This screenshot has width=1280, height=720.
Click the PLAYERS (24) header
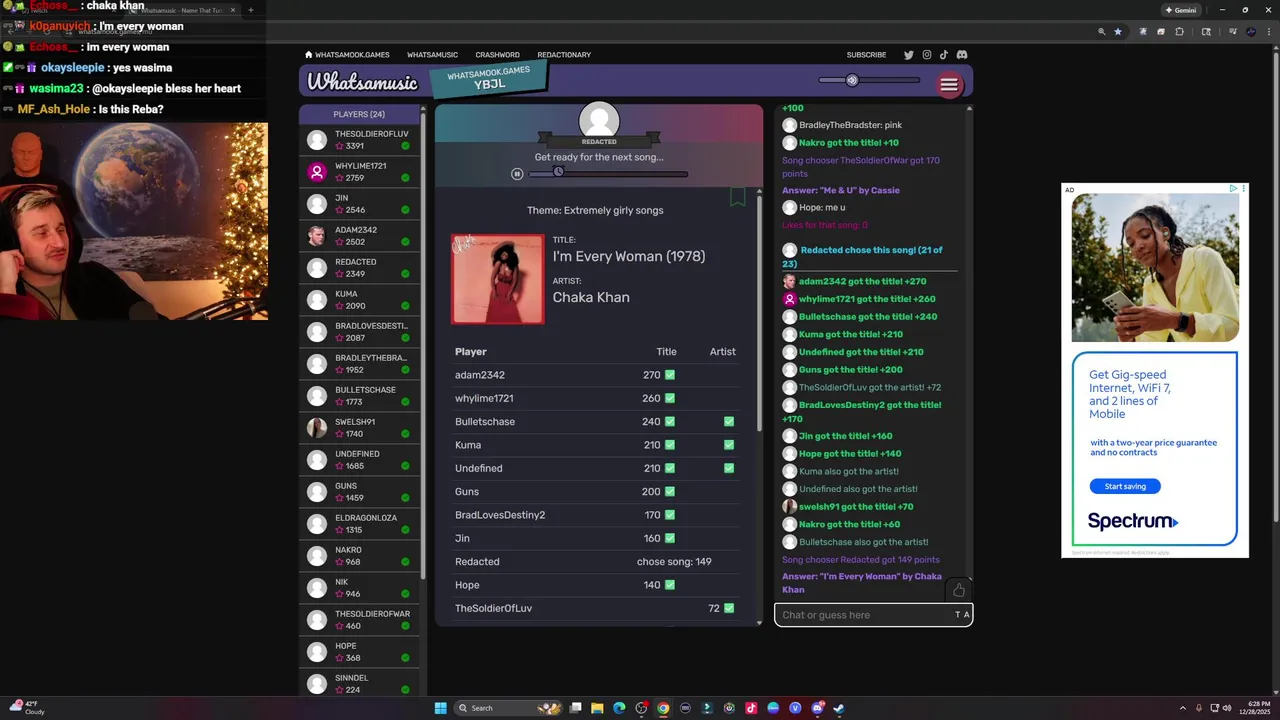(359, 114)
